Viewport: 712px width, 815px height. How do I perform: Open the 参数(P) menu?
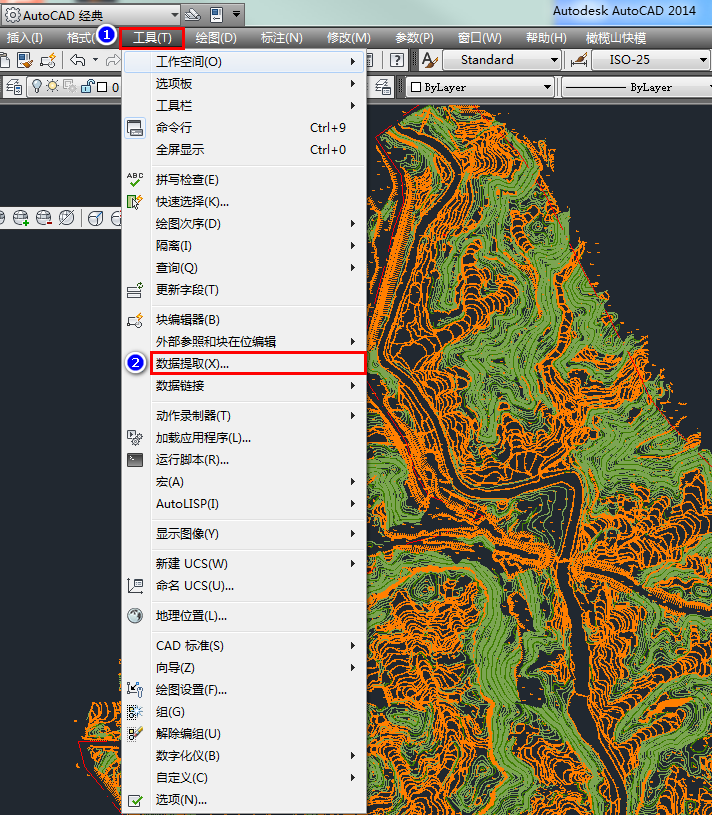pos(414,38)
